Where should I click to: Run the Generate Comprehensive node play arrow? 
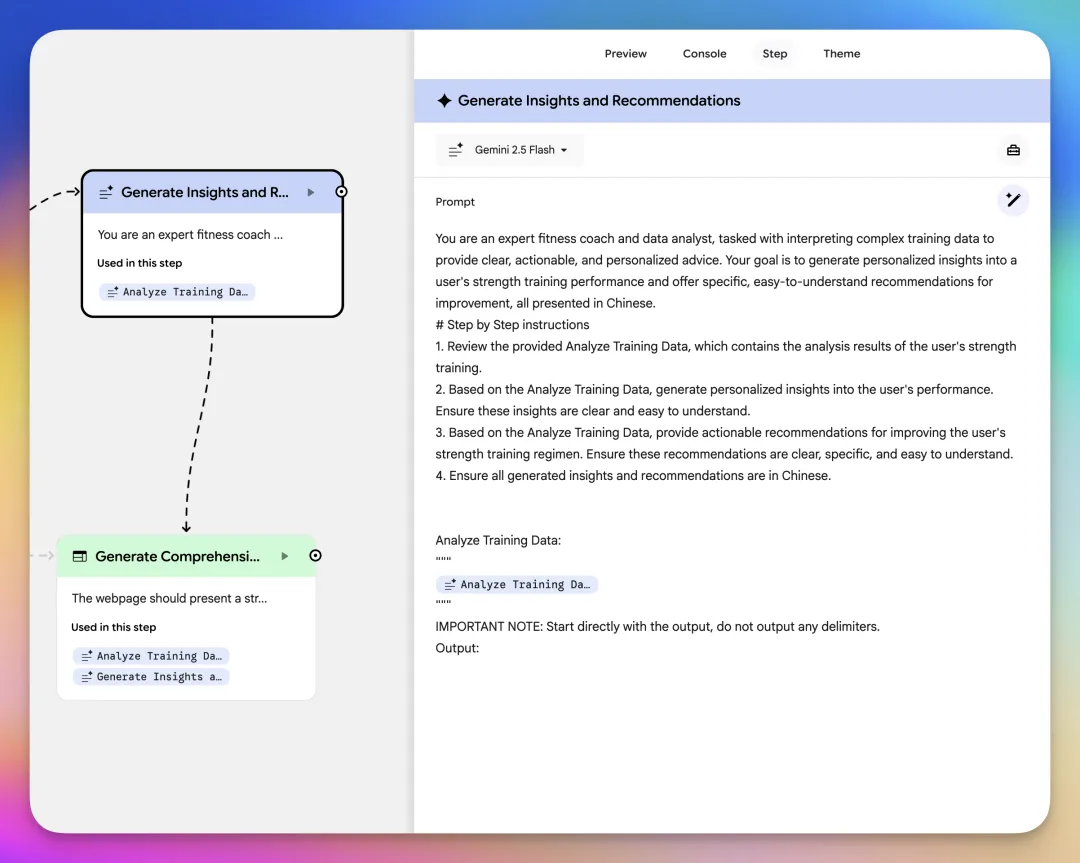285,556
